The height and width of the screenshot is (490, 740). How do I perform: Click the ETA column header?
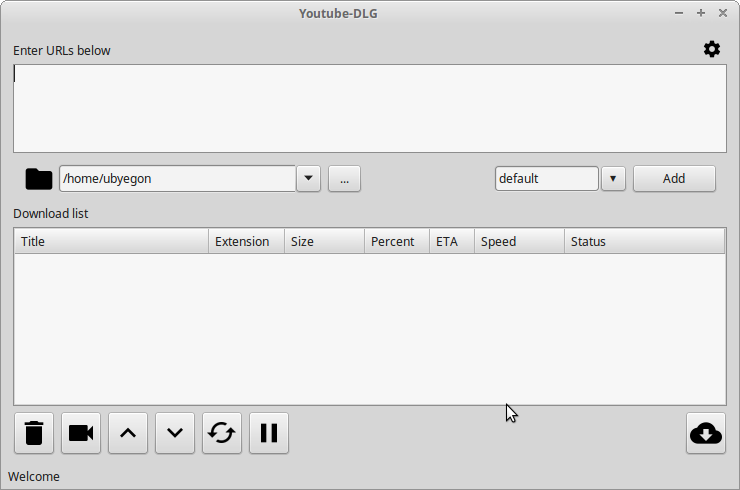[x=452, y=242]
